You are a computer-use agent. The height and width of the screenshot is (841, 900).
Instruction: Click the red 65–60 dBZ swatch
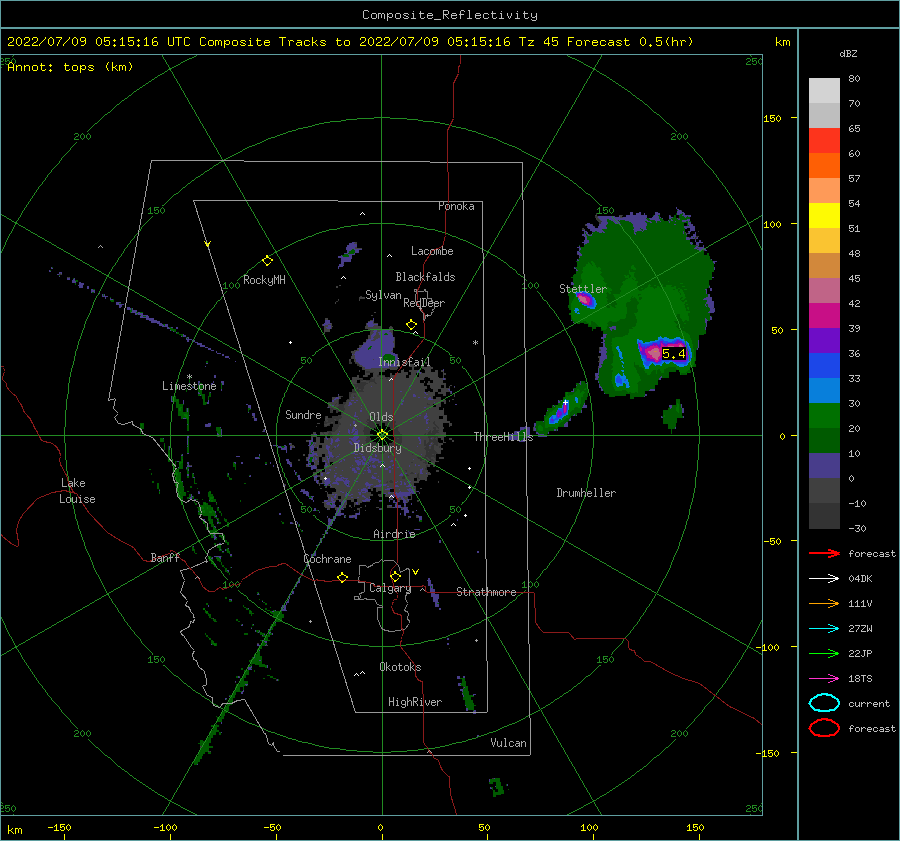[x=824, y=140]
